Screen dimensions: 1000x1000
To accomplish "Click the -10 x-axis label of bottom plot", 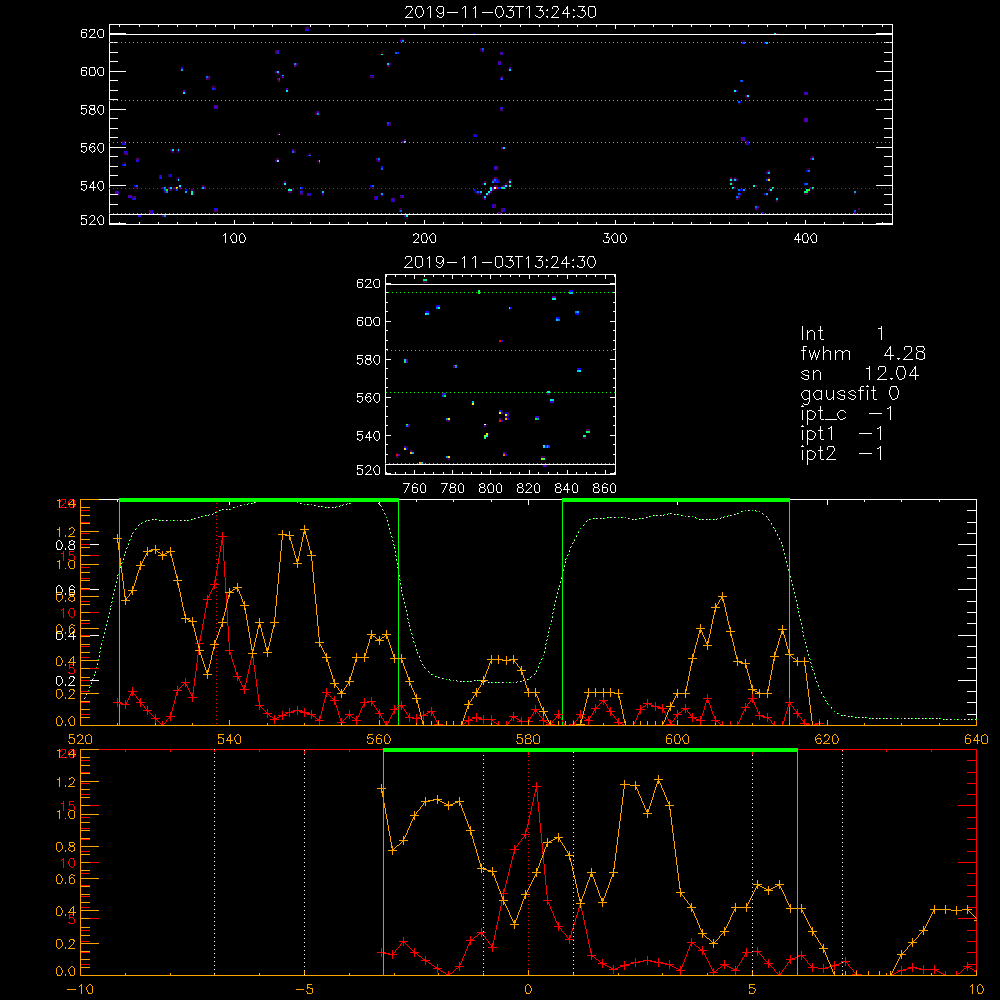I will 79,989.
